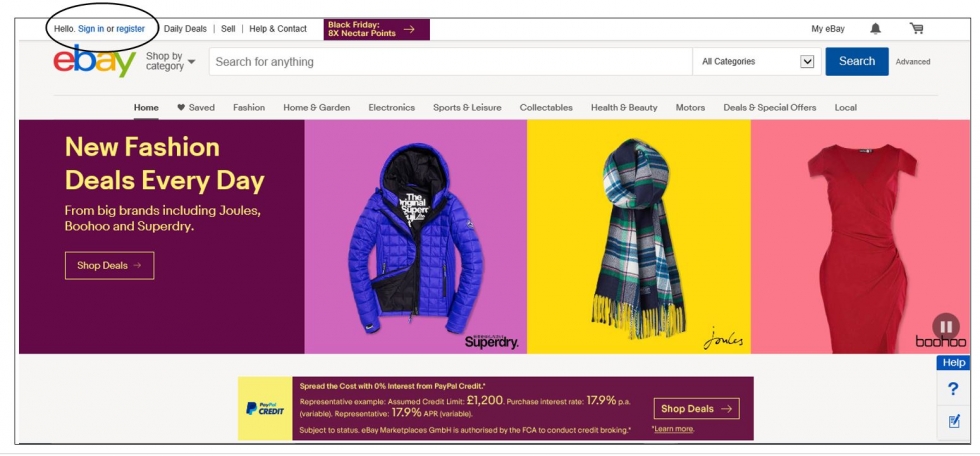Screen dimensions: 980x456
Task: Switch to the Fashion tab
Action: 249,107
